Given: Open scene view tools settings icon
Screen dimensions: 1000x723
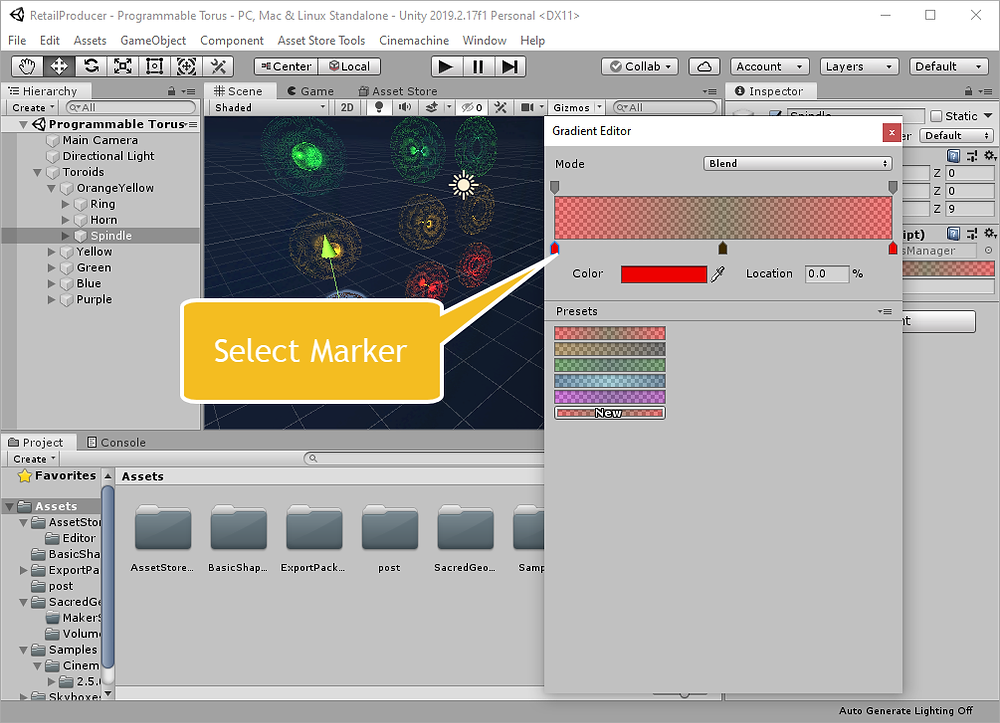Looking at the screenshot, I should pos(501,107).
